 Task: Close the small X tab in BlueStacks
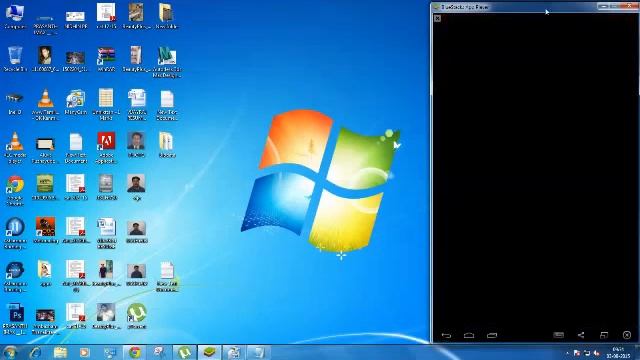[x=438, y=18]
